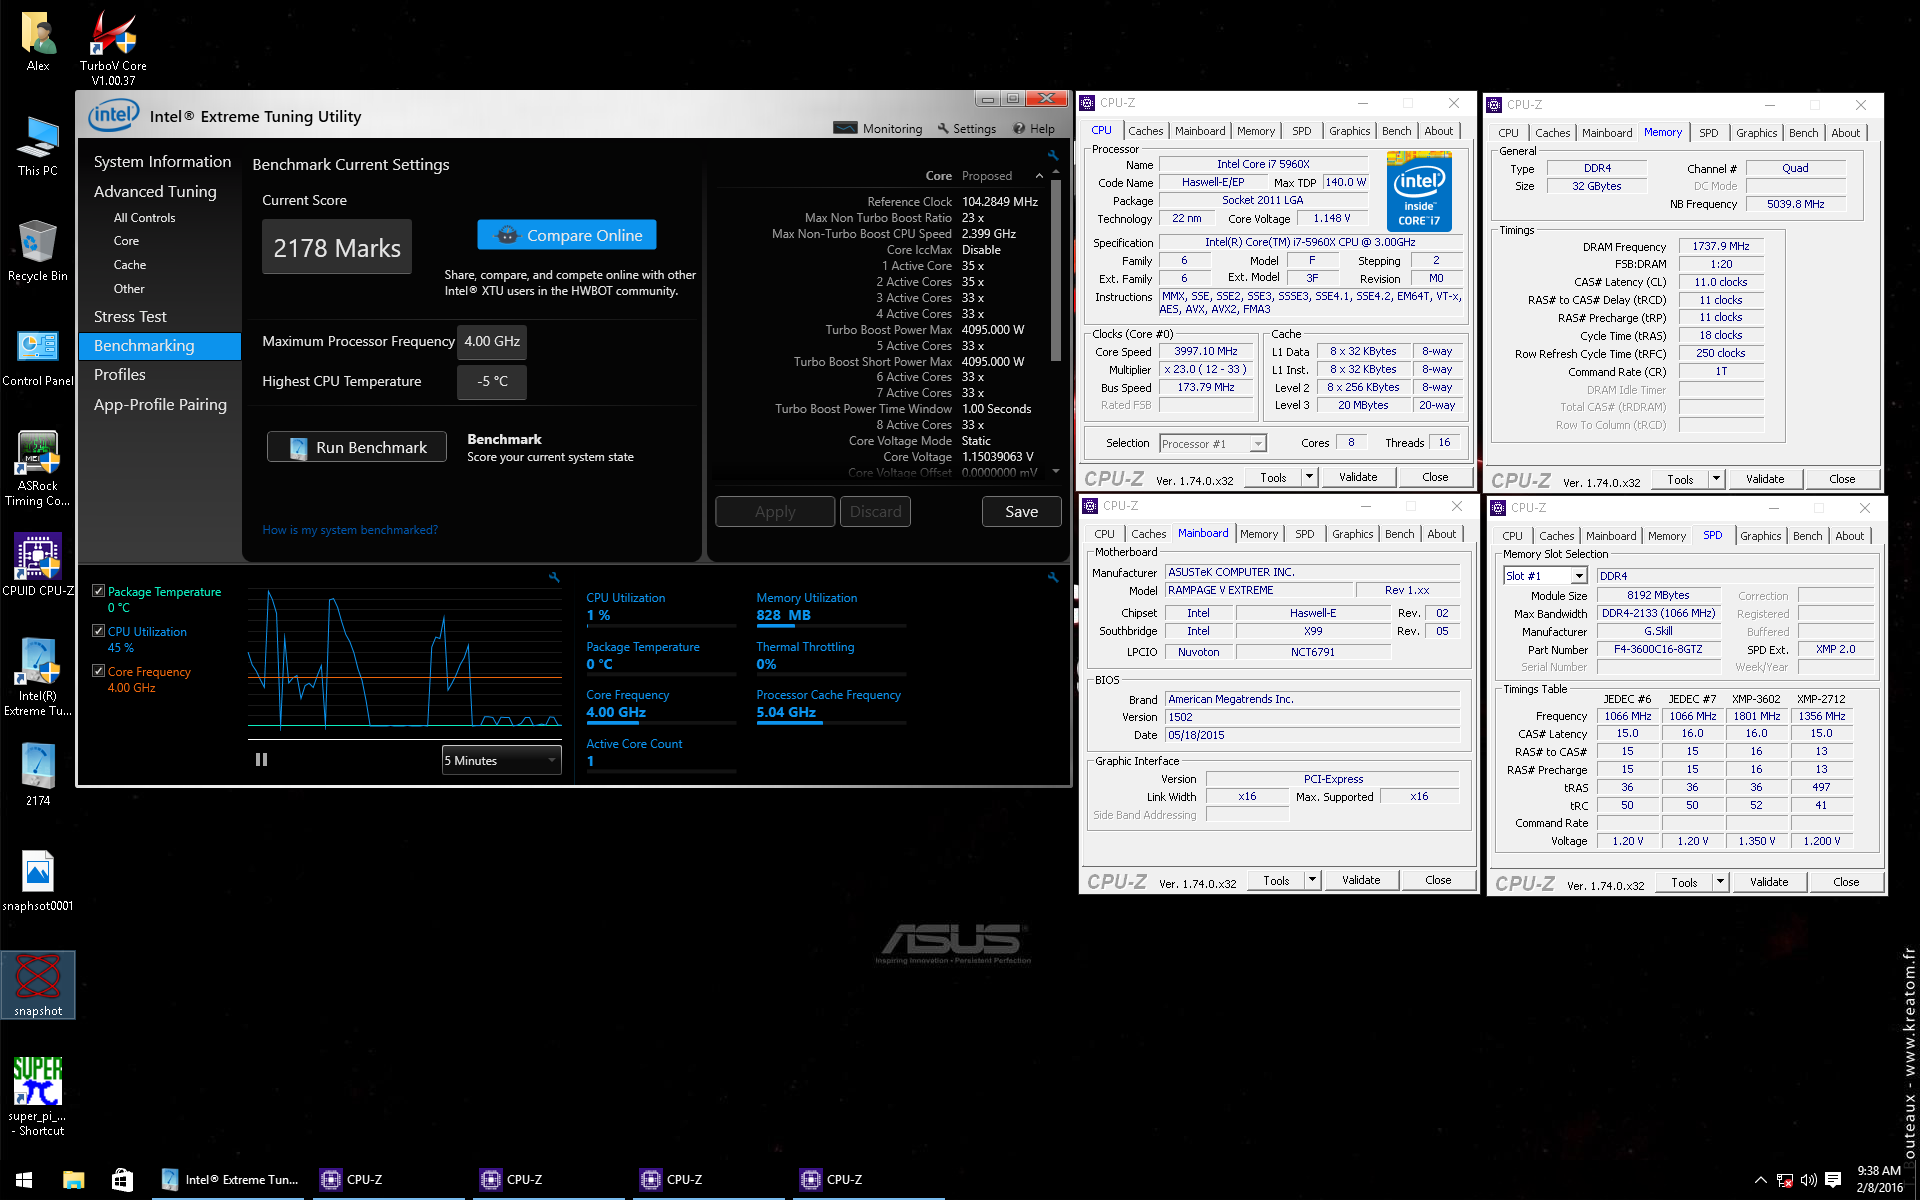Open 'How is my system benchmarked?' link

[x=350, y=530]
